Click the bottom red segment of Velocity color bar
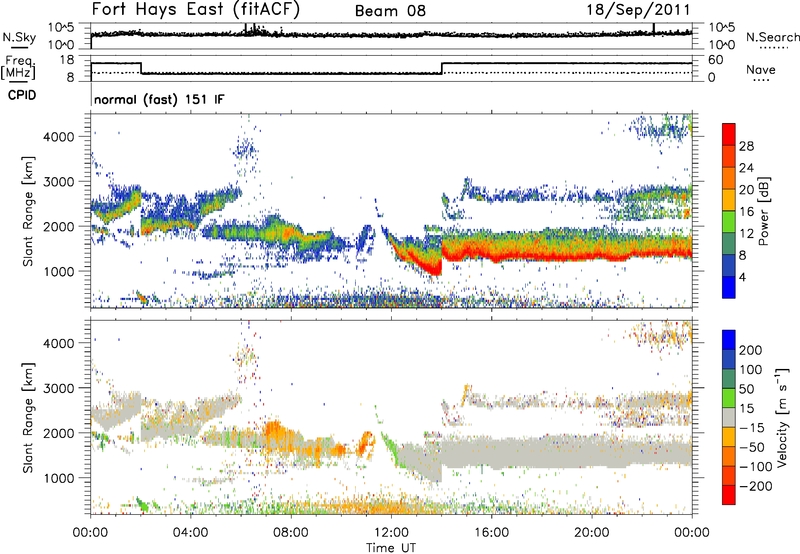The width and height of the screenshot is (800, 554). [729, 495]
